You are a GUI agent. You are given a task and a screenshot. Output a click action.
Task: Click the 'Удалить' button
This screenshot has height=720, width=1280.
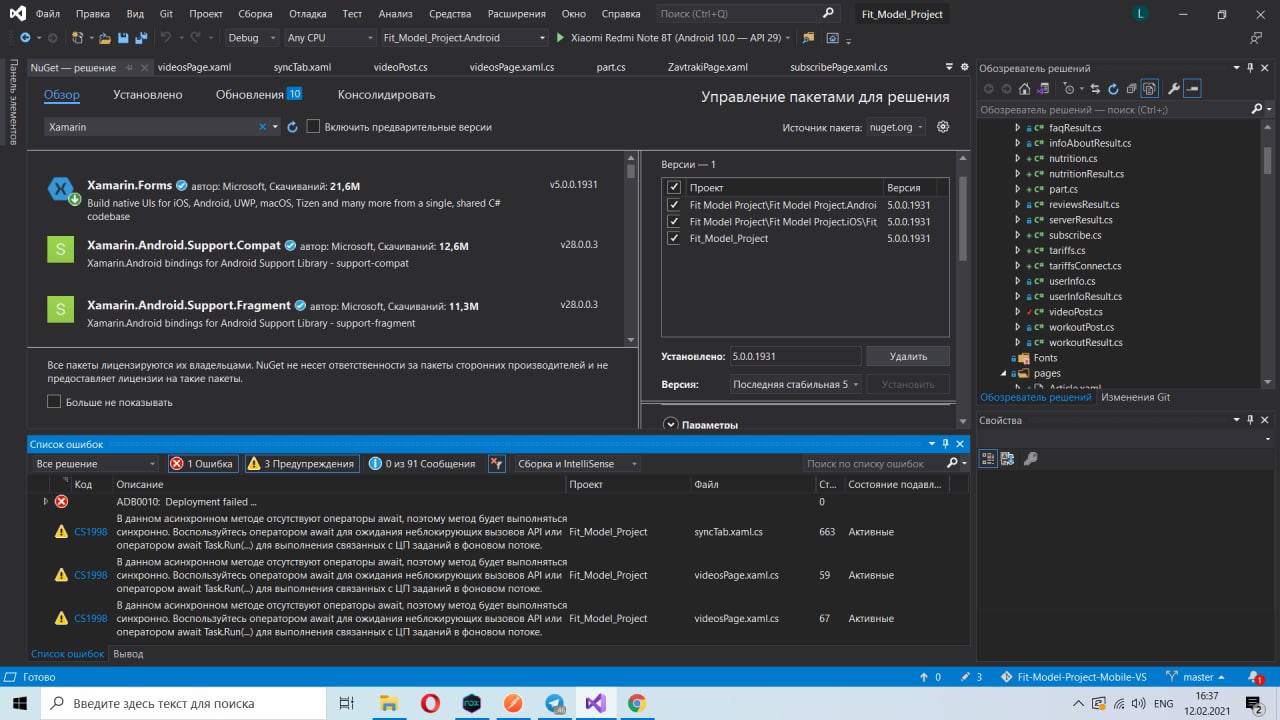click(x=908, y=356)
